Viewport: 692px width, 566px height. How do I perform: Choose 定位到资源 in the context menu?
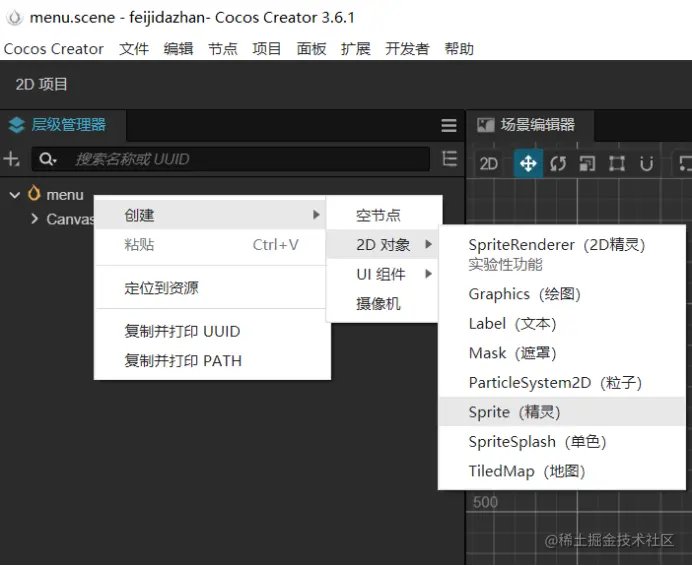210,288
